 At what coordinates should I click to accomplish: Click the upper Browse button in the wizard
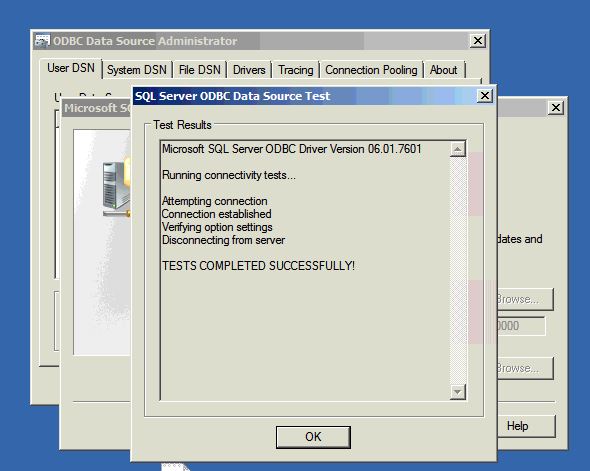[x=525, y=299]
